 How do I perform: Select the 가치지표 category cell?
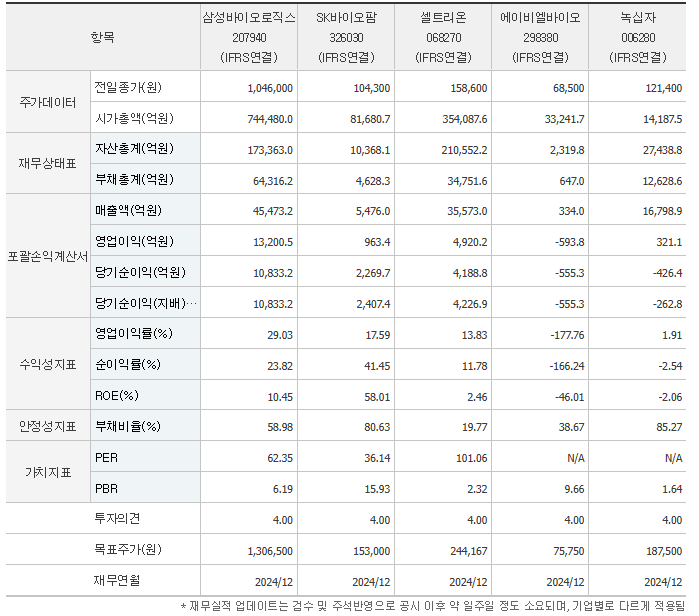pos(48,472)
